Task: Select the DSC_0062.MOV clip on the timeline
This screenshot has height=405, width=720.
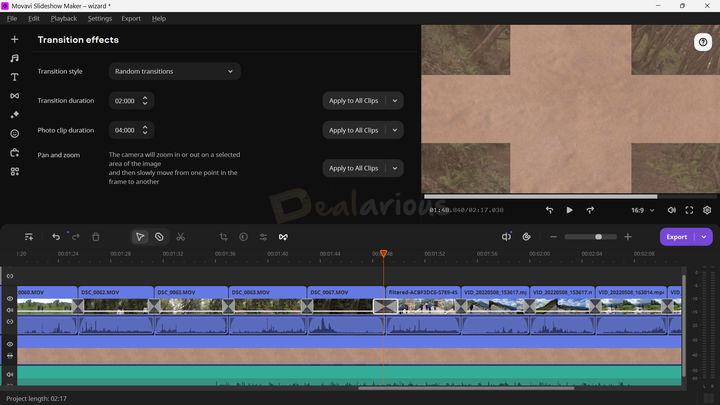Action: point(116,300)
